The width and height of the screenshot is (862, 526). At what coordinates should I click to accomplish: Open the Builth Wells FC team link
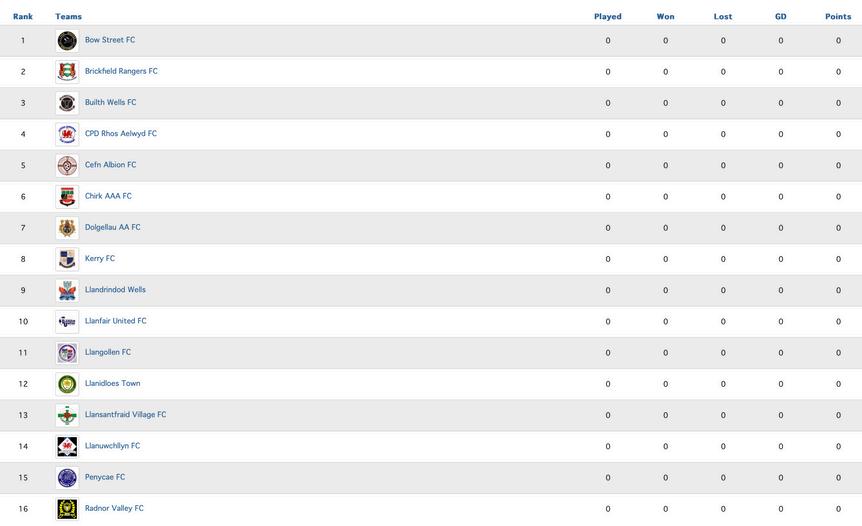click(x=110, y=102)
